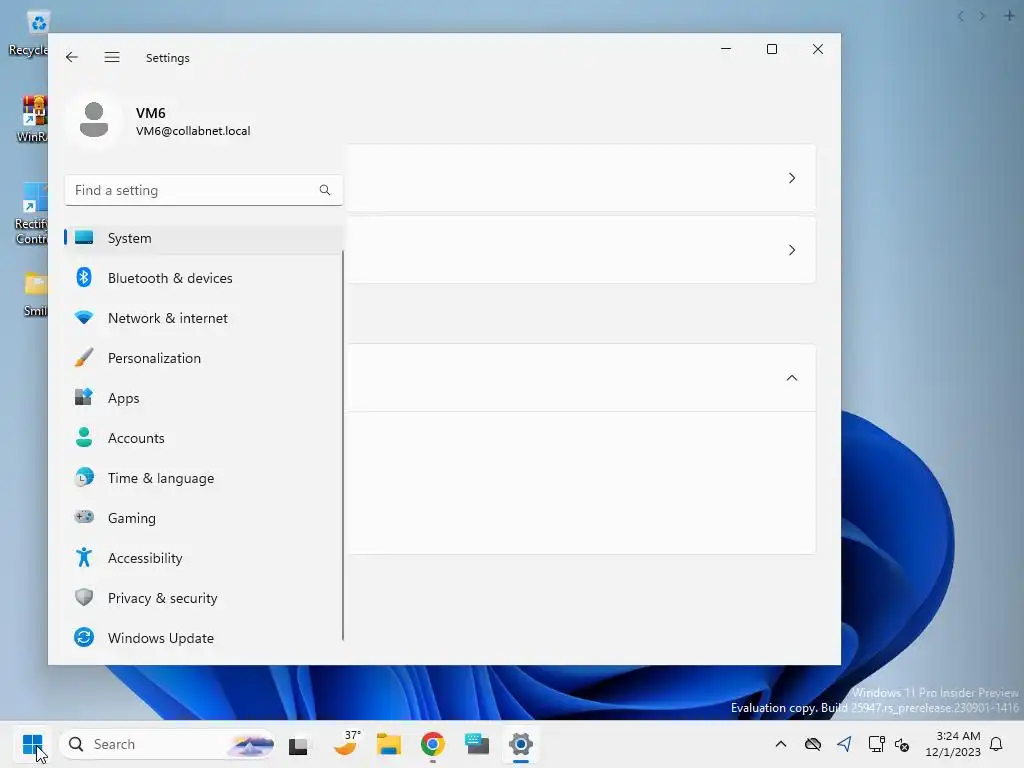1024x768 pixels.
Task: Open Google Chrome from the taskbar
Action: click(x=432, y=744)
